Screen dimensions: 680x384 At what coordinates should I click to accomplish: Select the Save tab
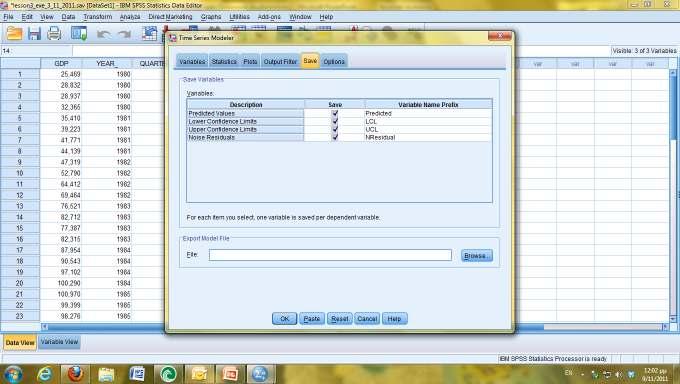coord(310,61)
